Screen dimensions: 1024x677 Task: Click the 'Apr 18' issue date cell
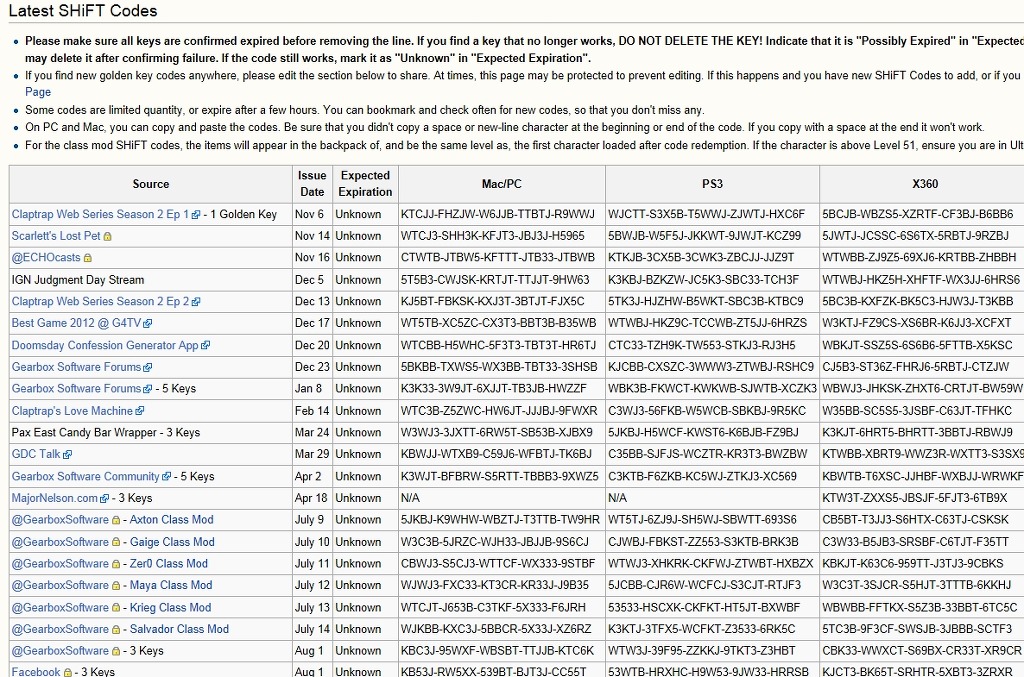(x=311, y=498)
